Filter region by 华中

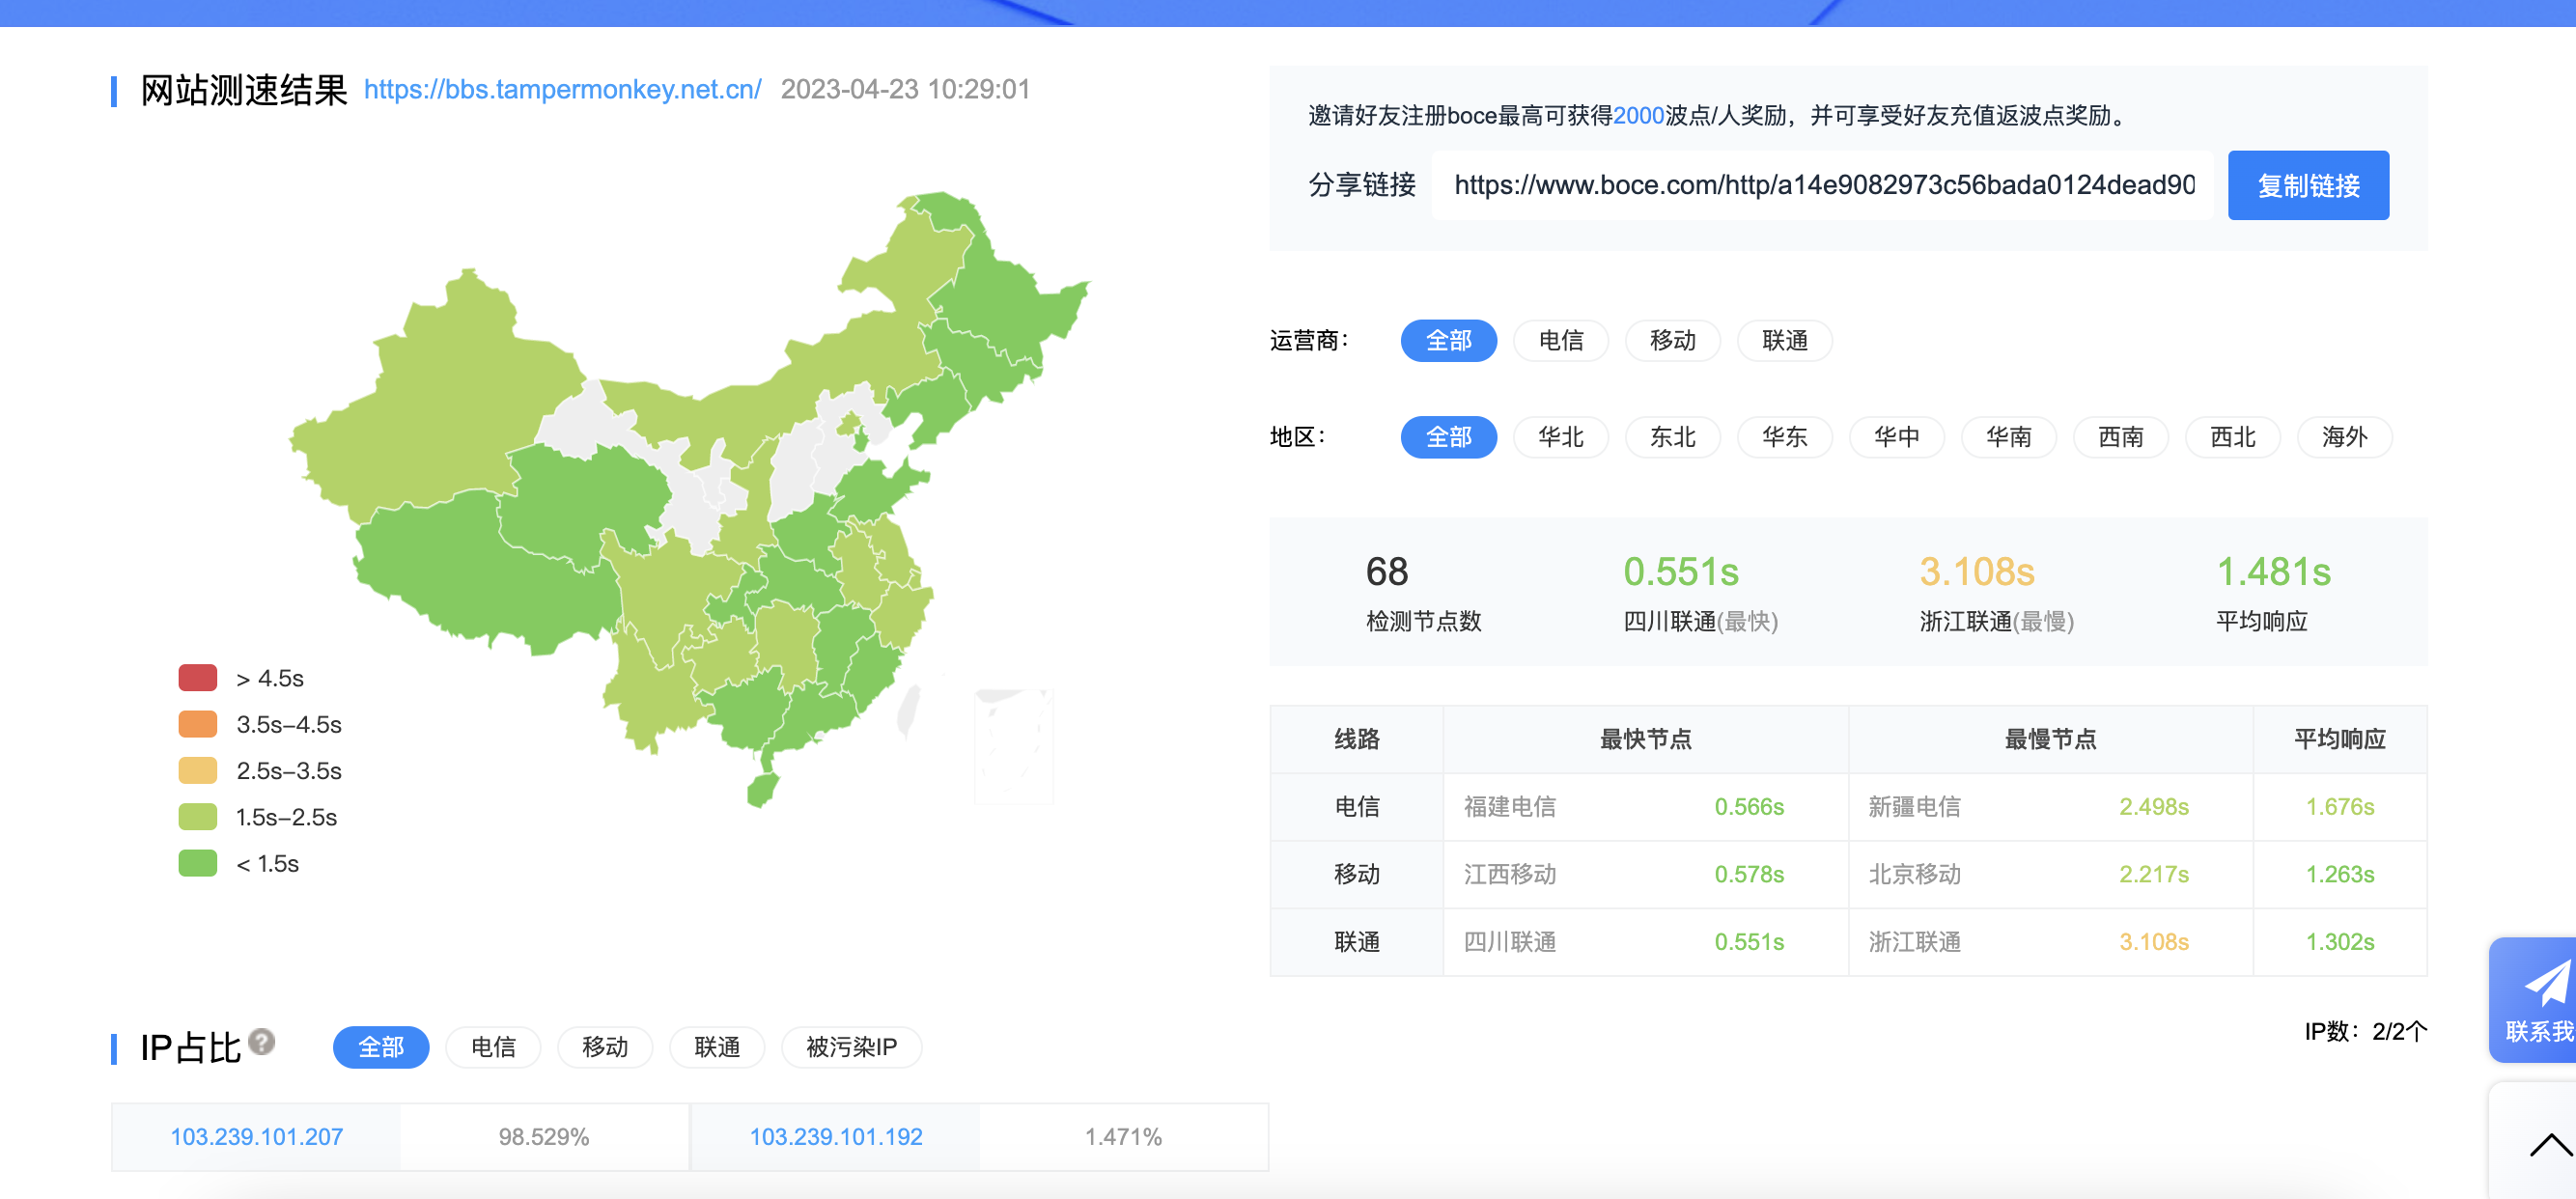point(1896,437)
